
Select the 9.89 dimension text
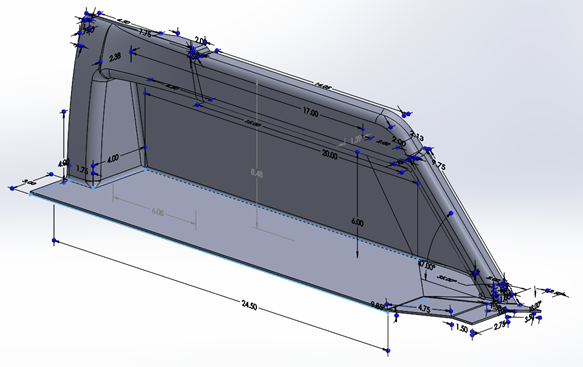coord(377,305)
